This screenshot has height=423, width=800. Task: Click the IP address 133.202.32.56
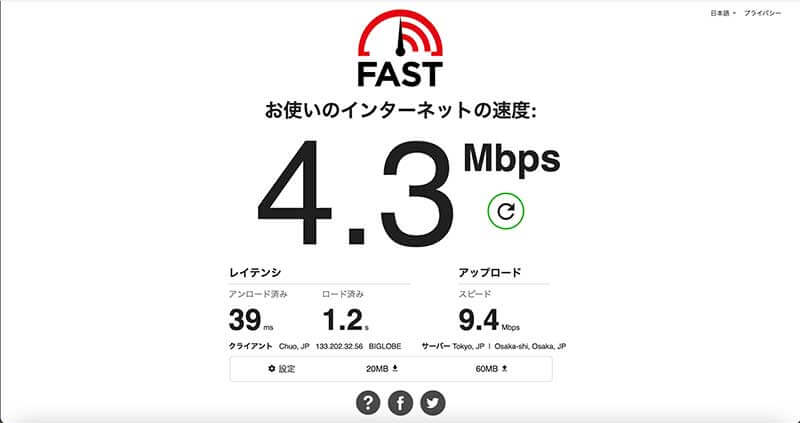click(339, 346)
